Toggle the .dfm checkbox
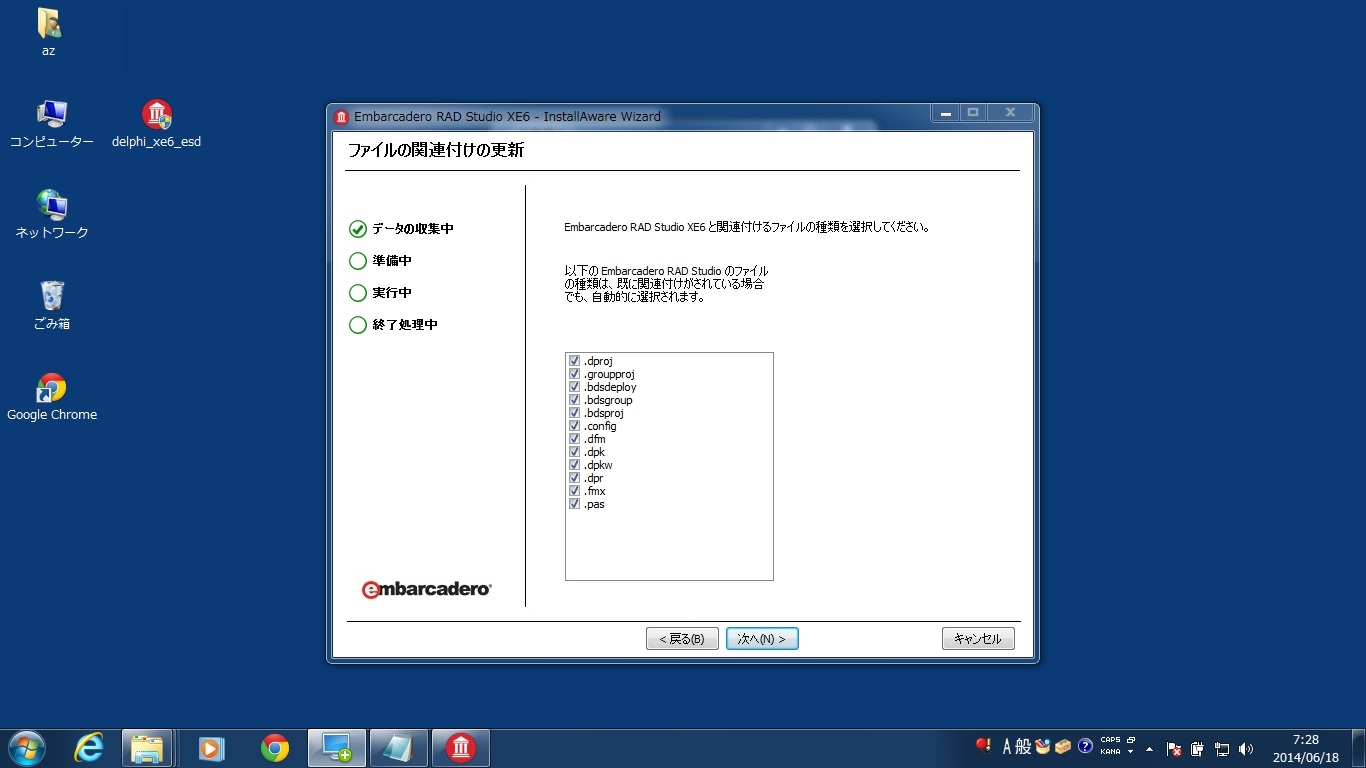The width and height of the screenshot is (1366, 768). click(x=575, y=439)
